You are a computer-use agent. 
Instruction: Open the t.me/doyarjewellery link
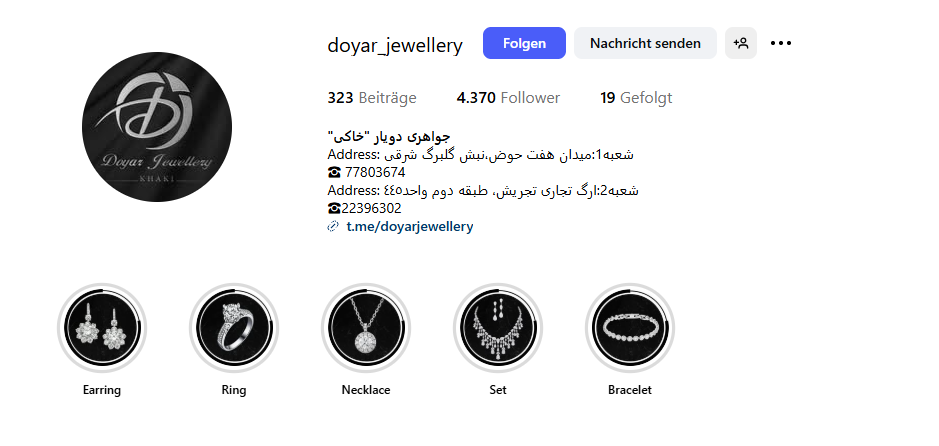410,226
